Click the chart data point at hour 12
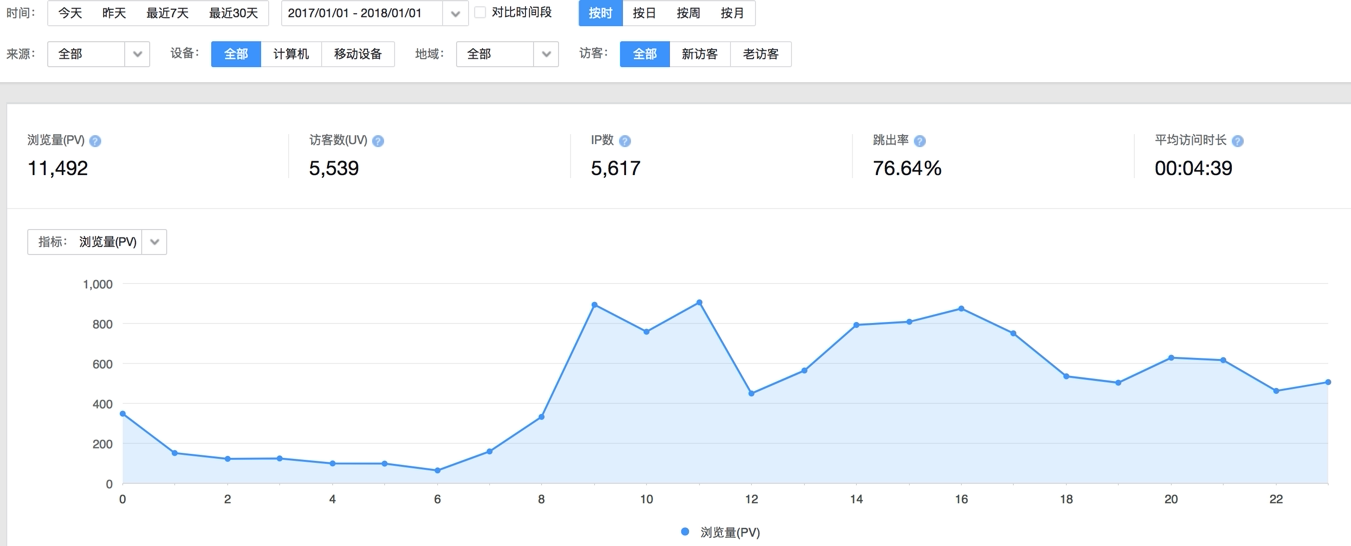 pos(751,393)
